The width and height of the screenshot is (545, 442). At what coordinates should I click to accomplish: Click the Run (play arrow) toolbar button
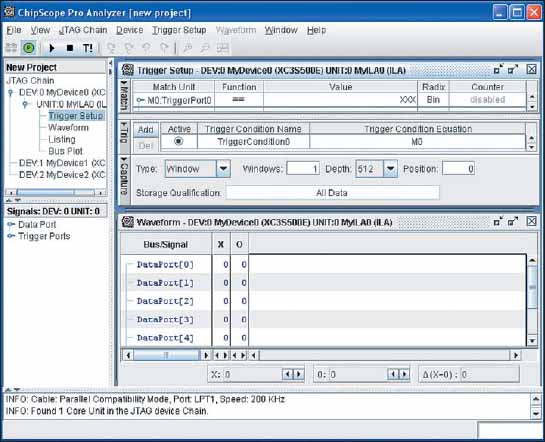pos(52,48)
